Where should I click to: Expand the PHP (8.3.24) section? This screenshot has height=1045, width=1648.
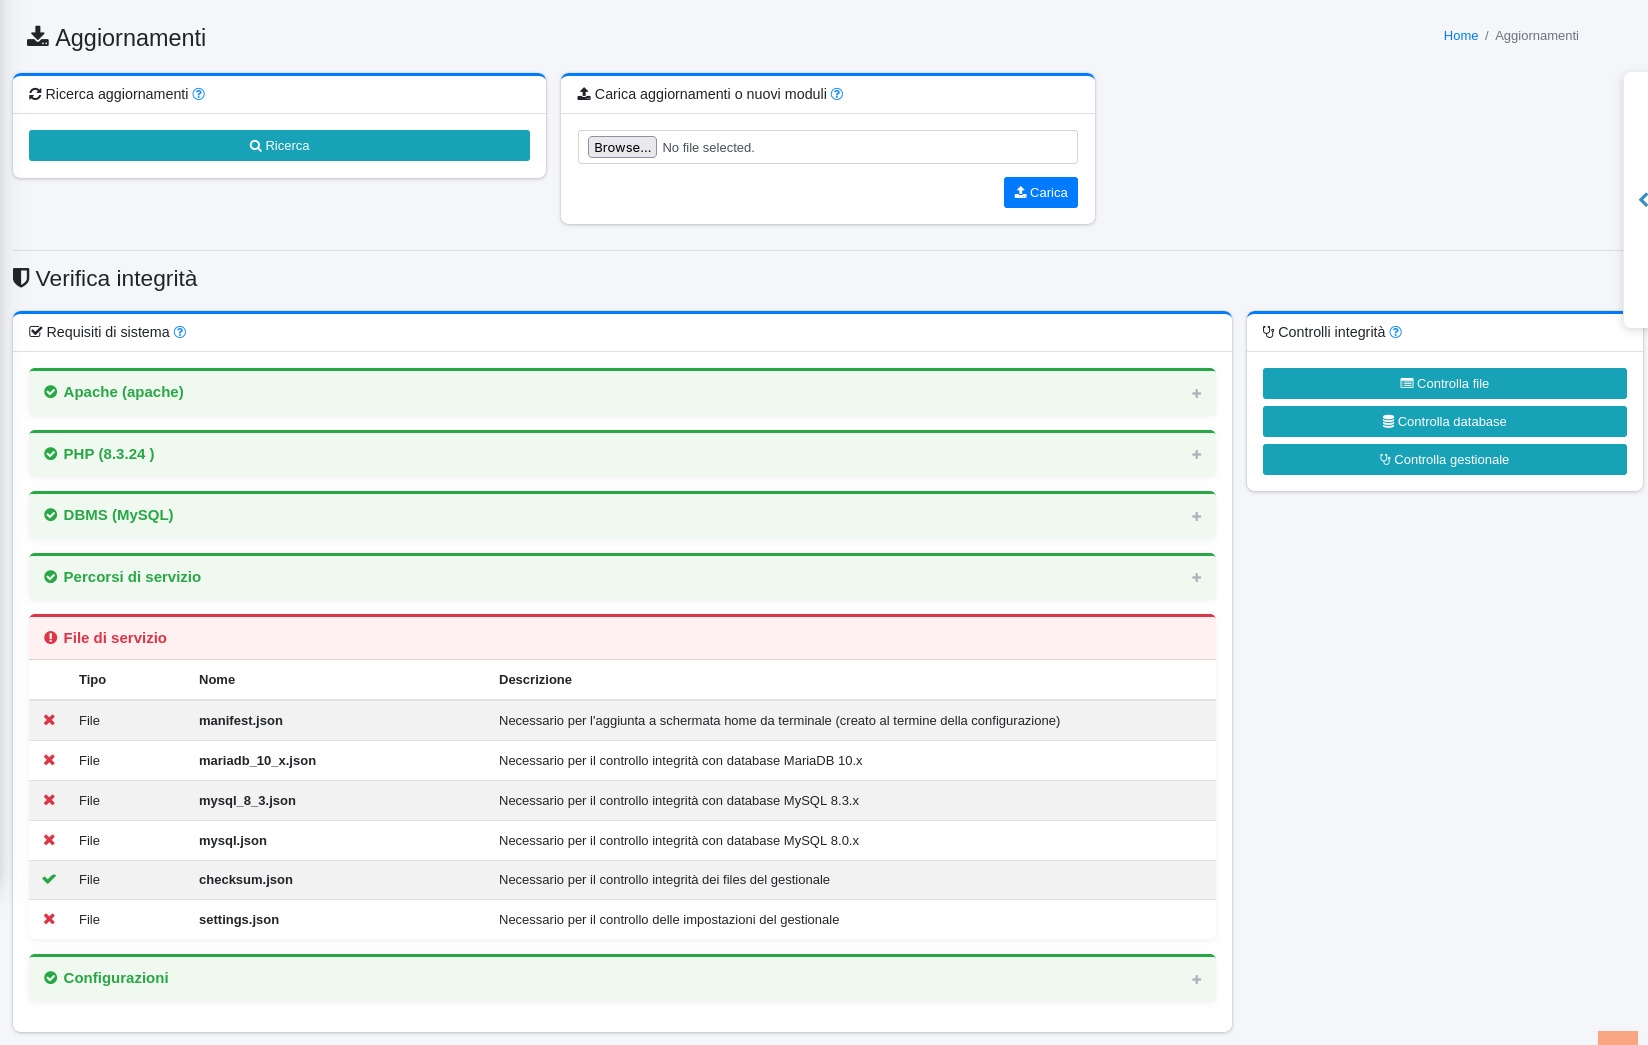[1196, 455]
